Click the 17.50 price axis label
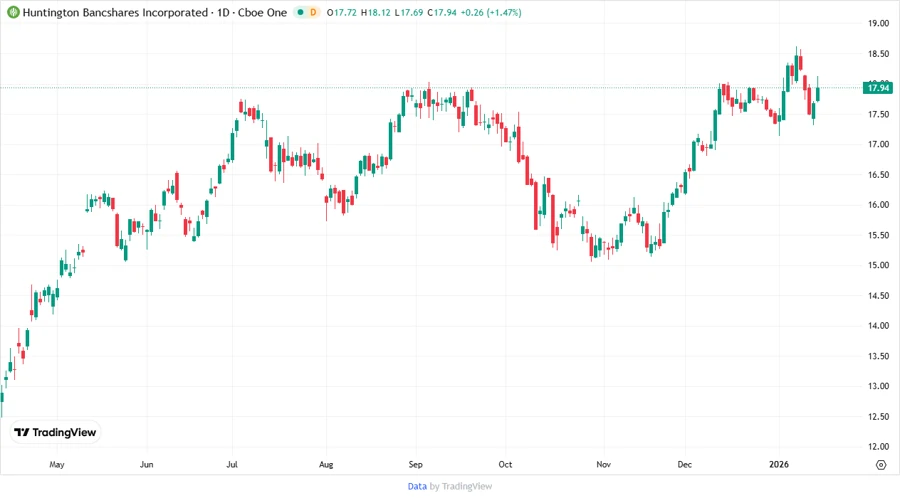900x498 pixels. [878, 114]
